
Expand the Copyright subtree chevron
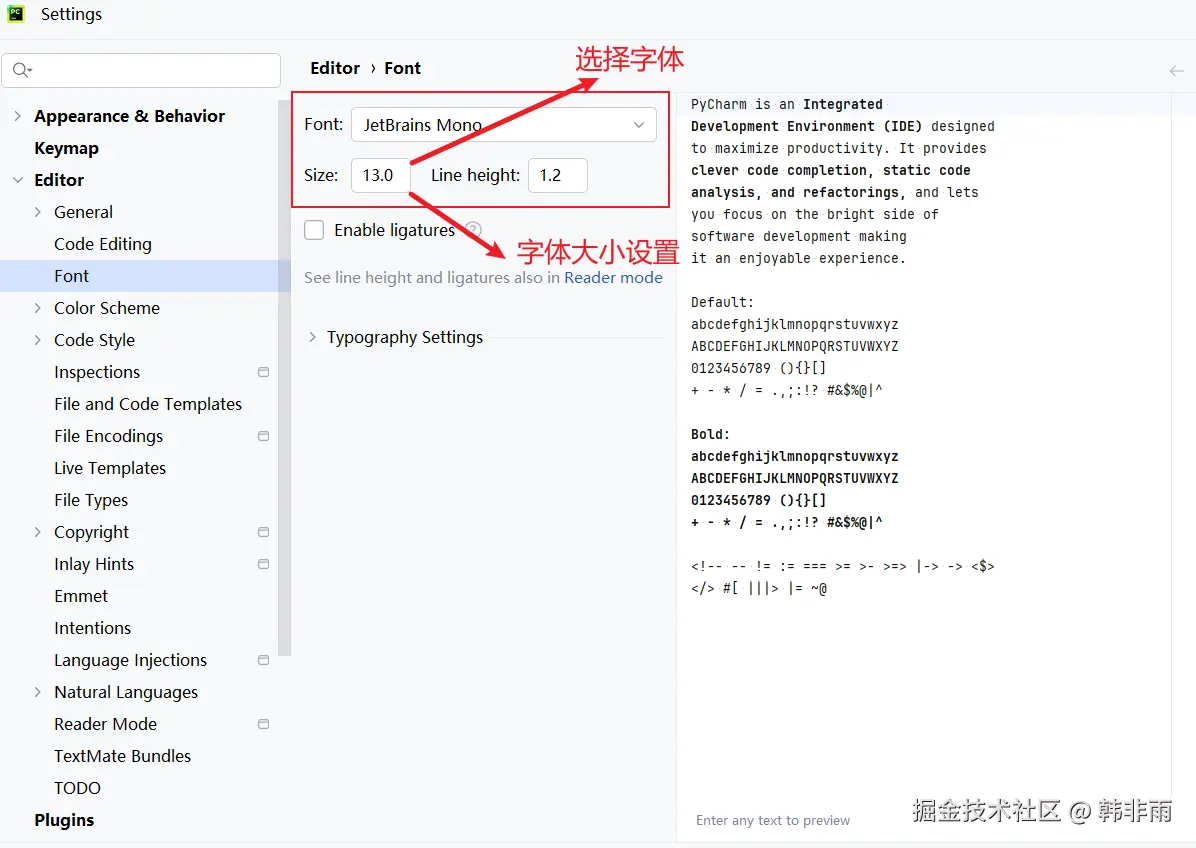37,532
